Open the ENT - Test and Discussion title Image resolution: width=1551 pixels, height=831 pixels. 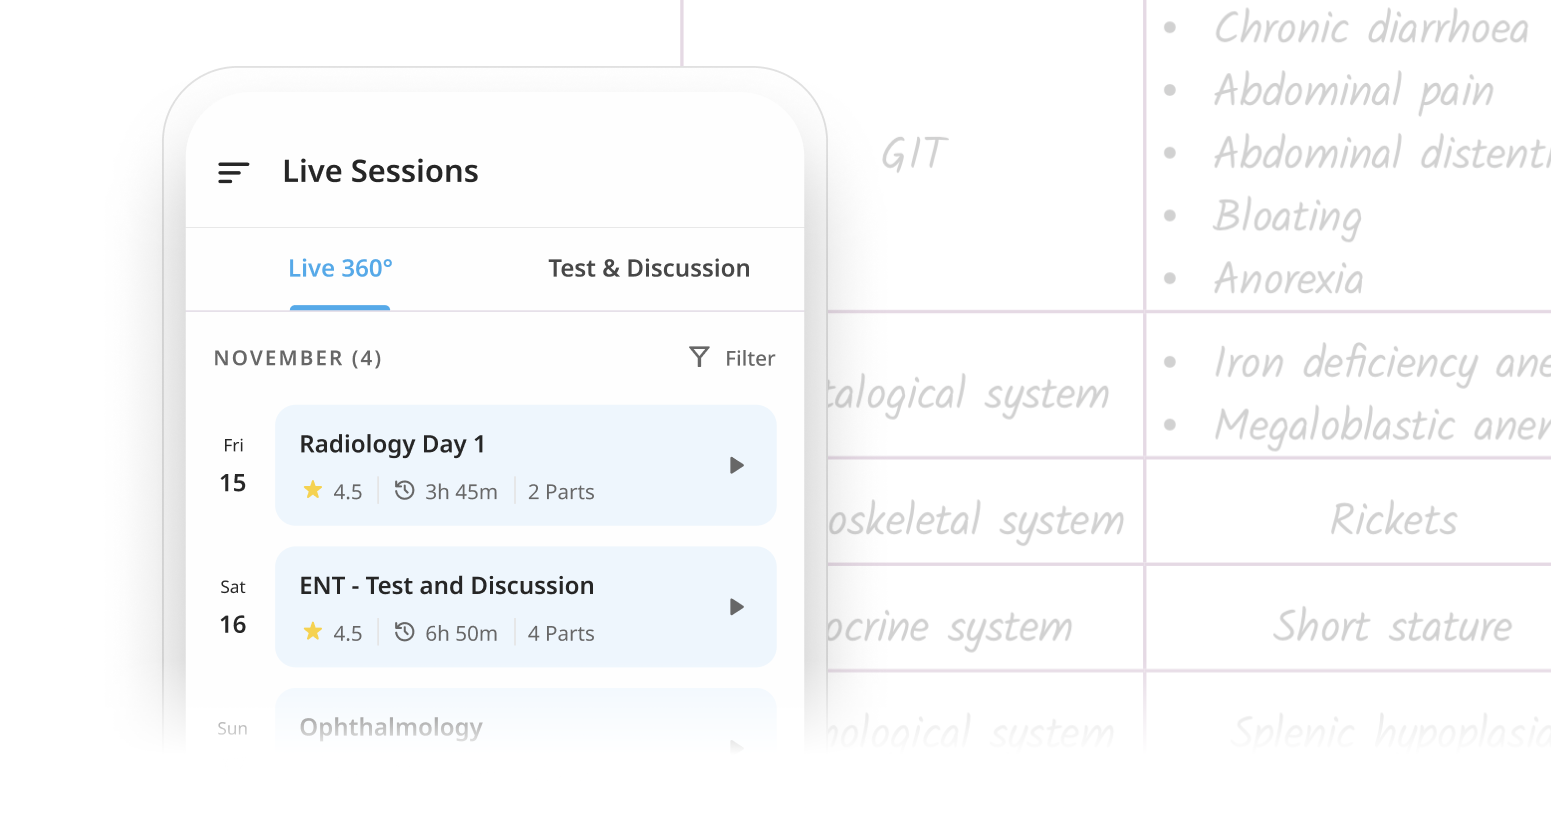(x=446, y=586)
